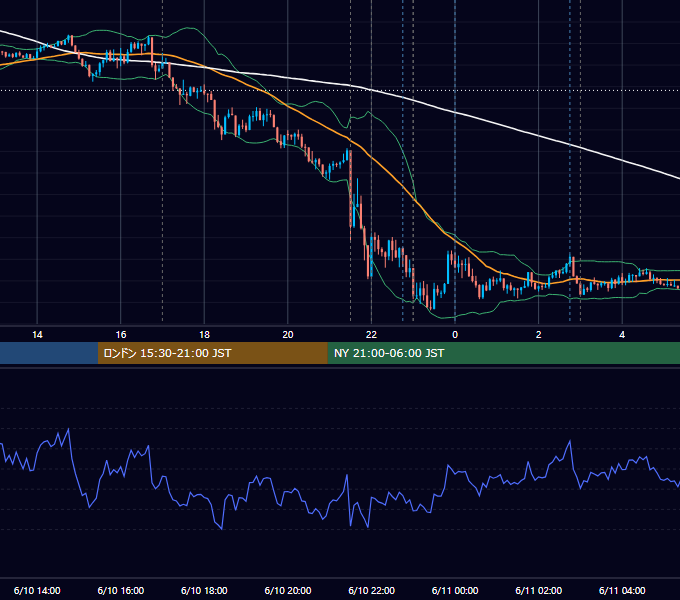680x600 pixels.
Task: Click the 6/11 00:00 date label
Action: point(455,590)
